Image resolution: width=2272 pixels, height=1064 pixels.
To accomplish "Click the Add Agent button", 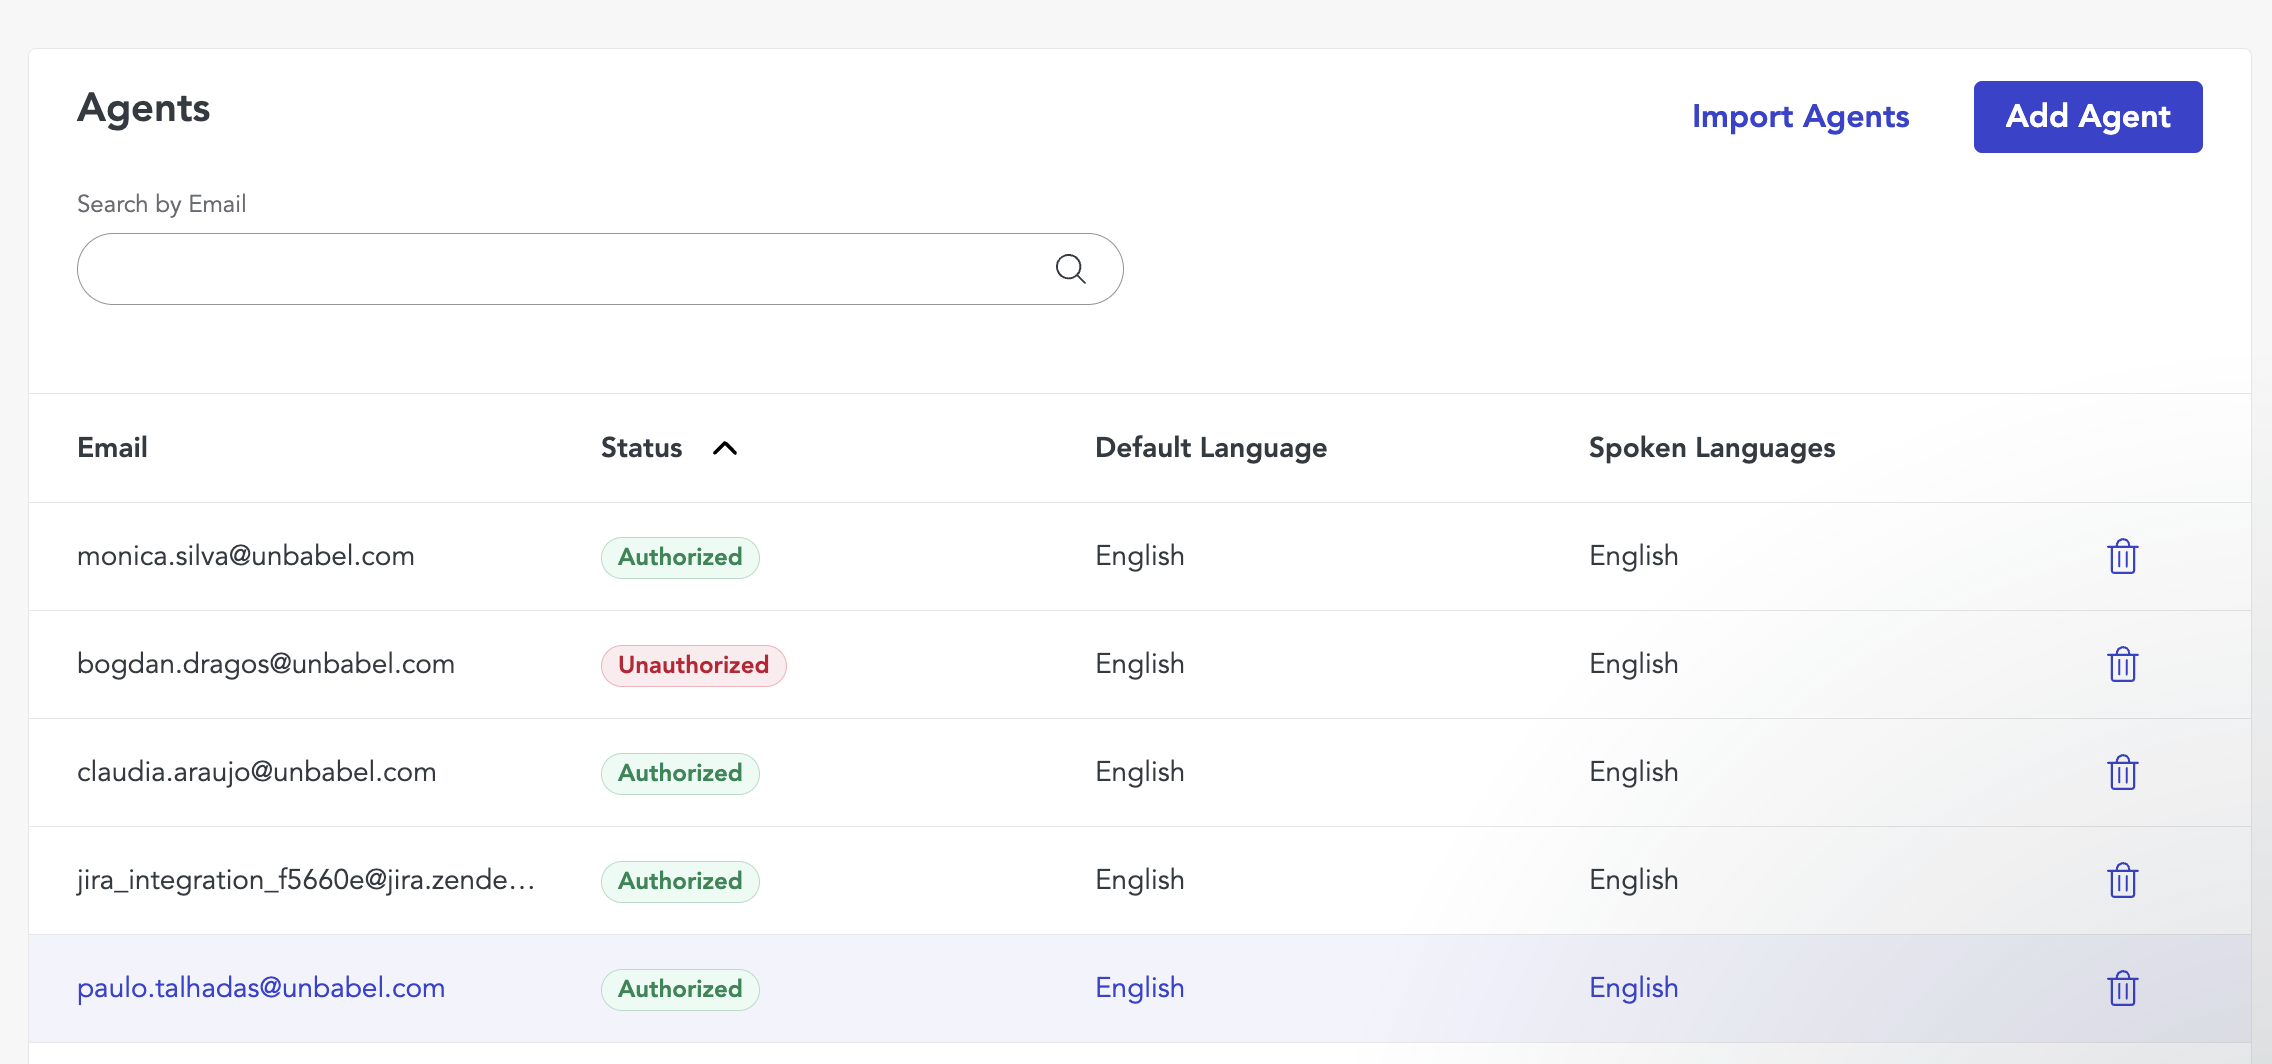I will point(2088,117).
